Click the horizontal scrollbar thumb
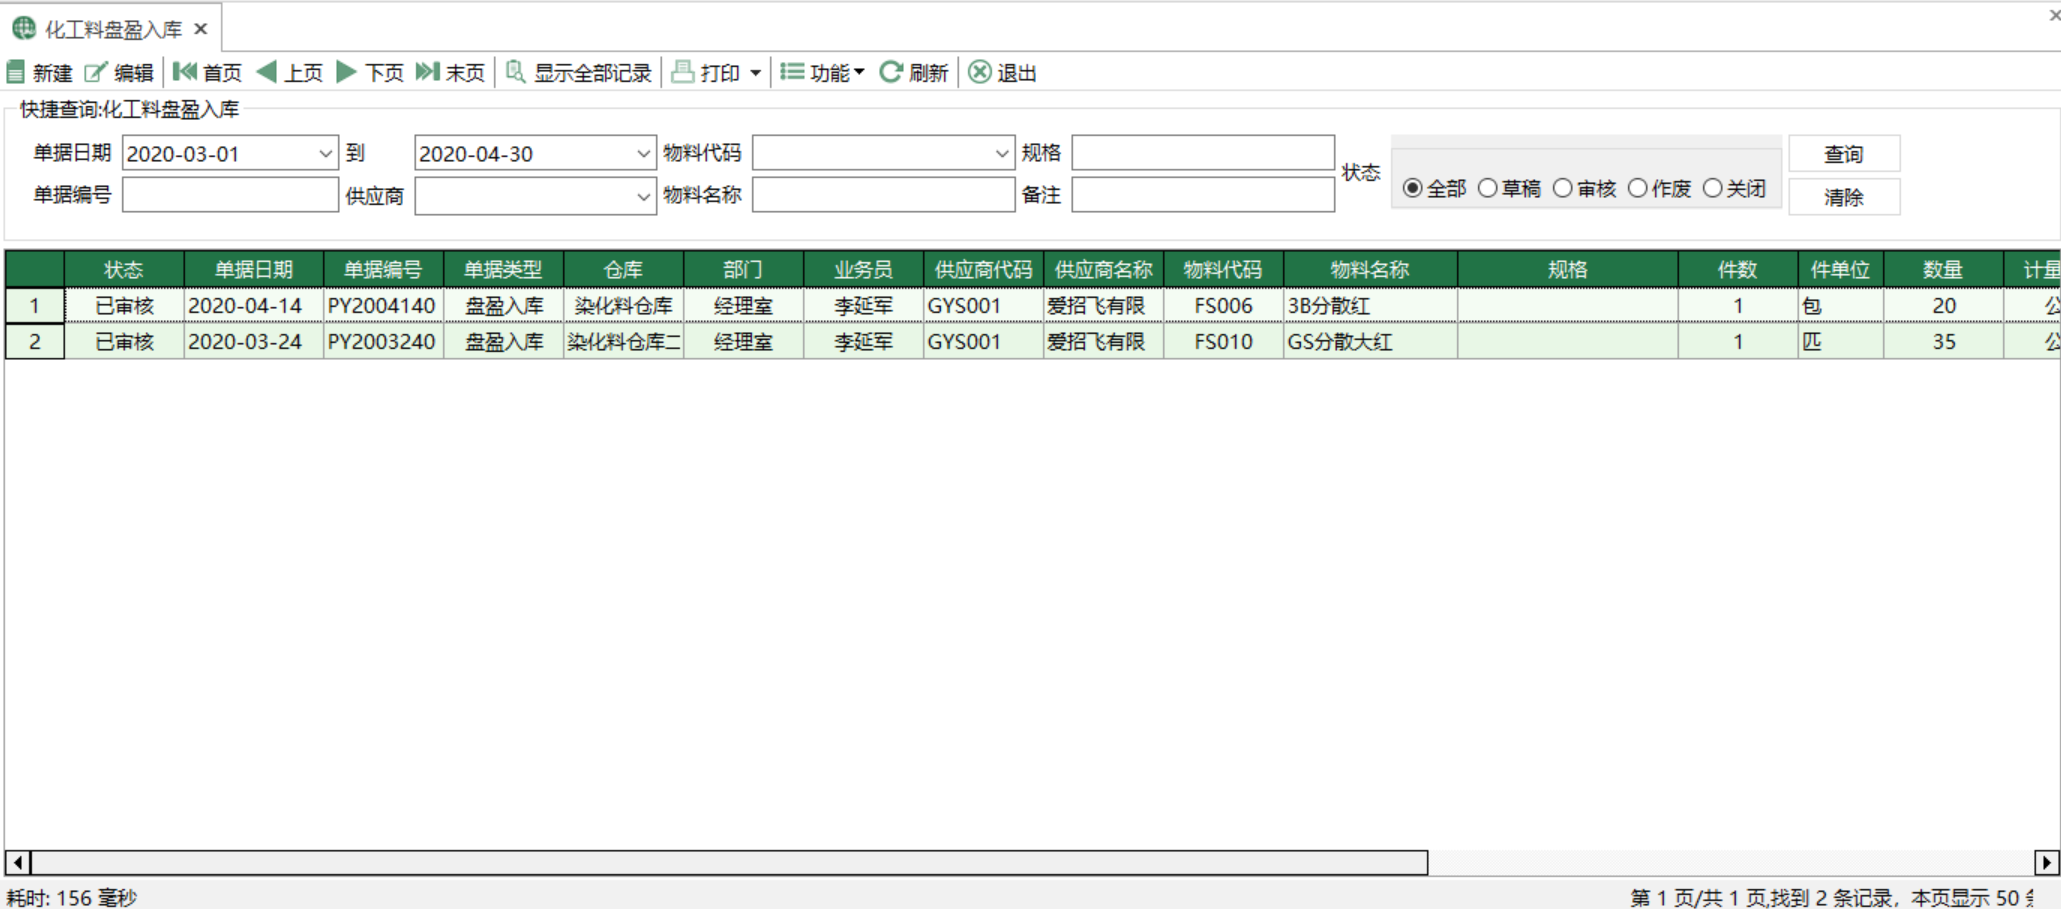Image resolution: width=2061 pixels, height=909 pixels. point(730,862)
